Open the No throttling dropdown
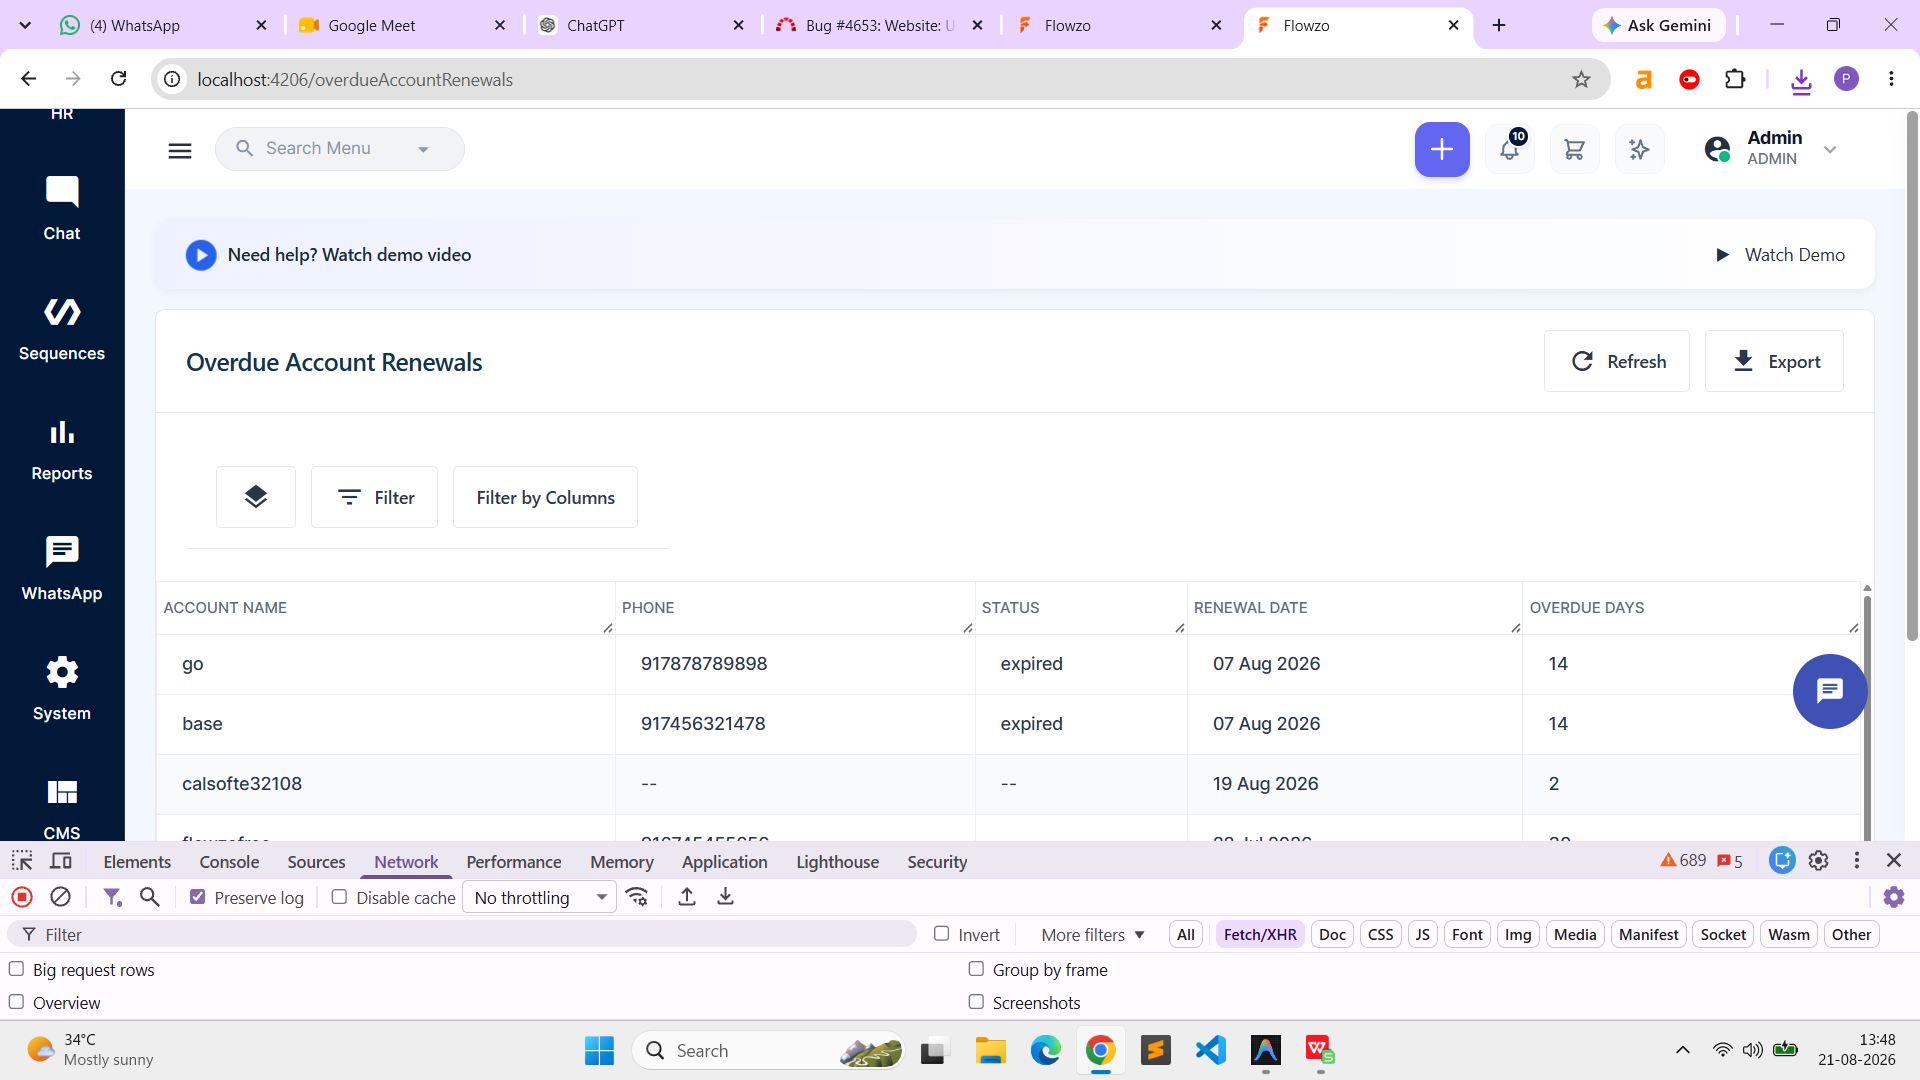Screen dimensions: 1920x1080 (x=540, y=897)
